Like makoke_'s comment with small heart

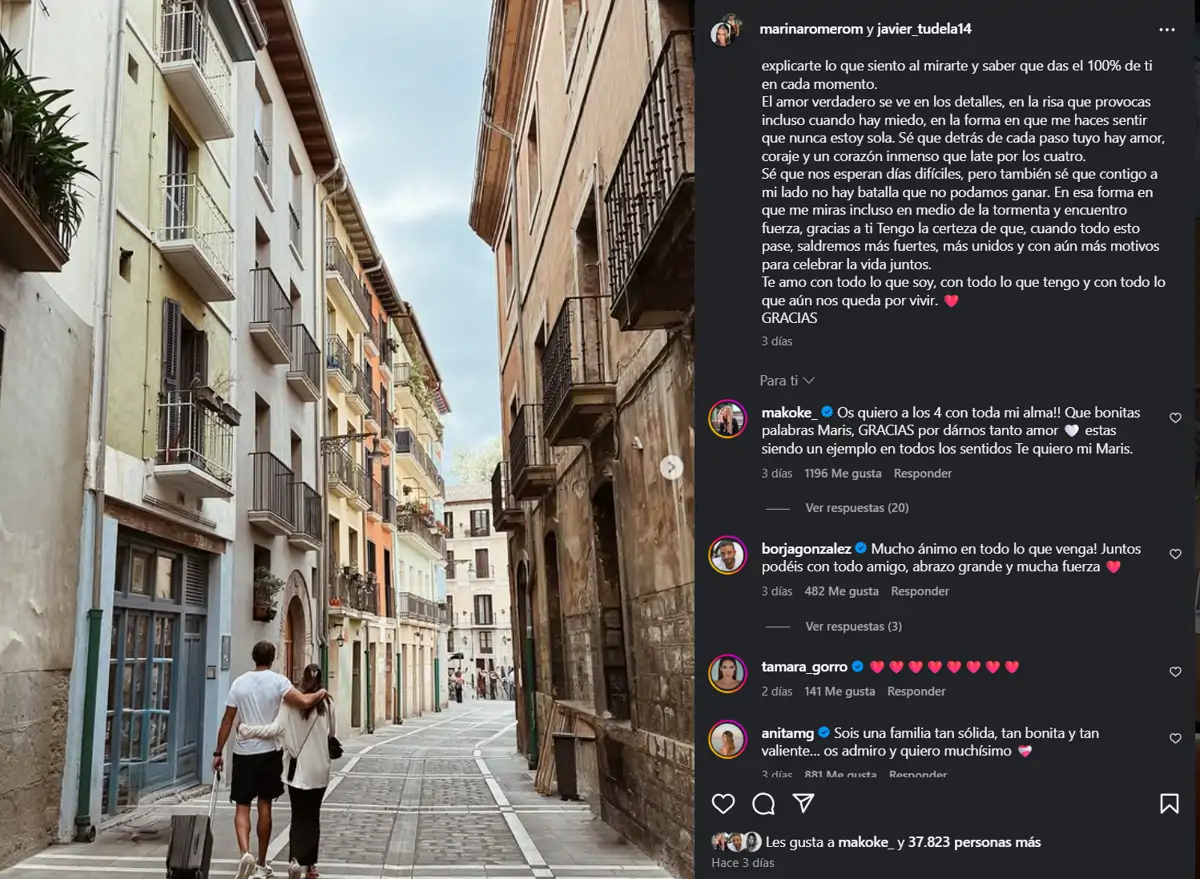coord(1175,418)
